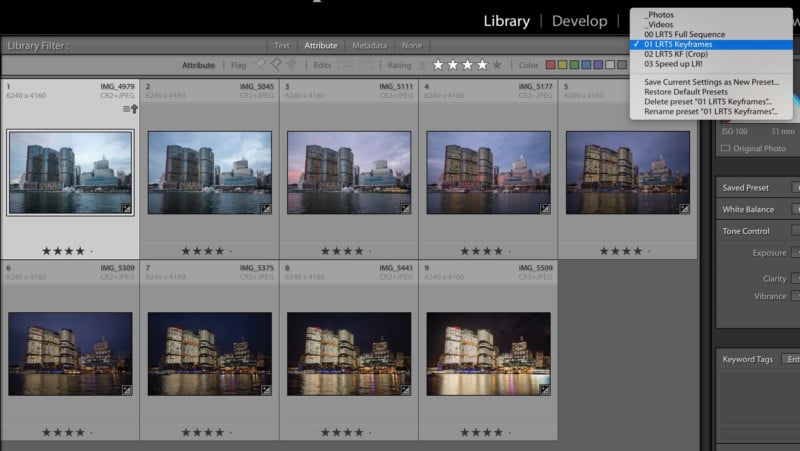Open White Balance dropdown
The width and height of the screenshot is (800, 451).
click(796, 209)
